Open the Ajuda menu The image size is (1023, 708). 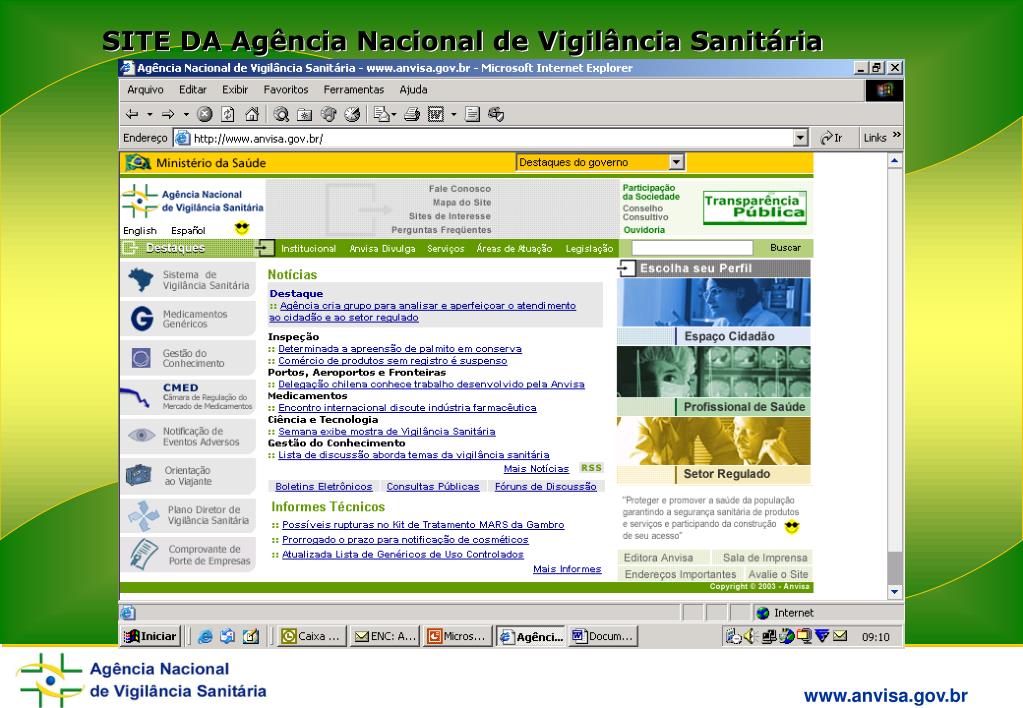[414, 90]
